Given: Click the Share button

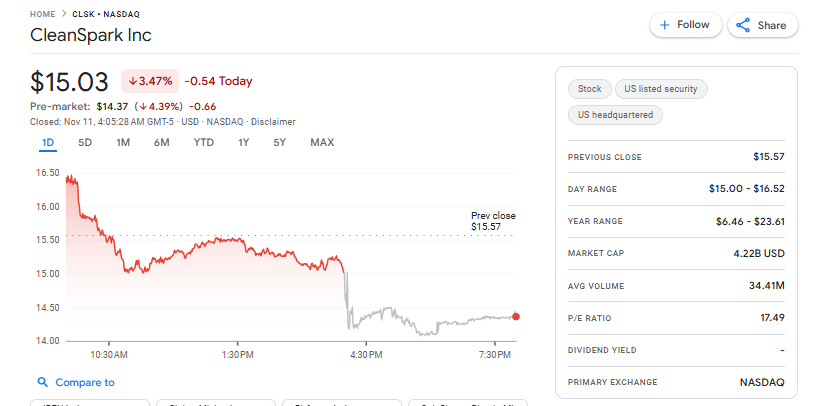Looking at the screenshot, I should coord(762,25).
